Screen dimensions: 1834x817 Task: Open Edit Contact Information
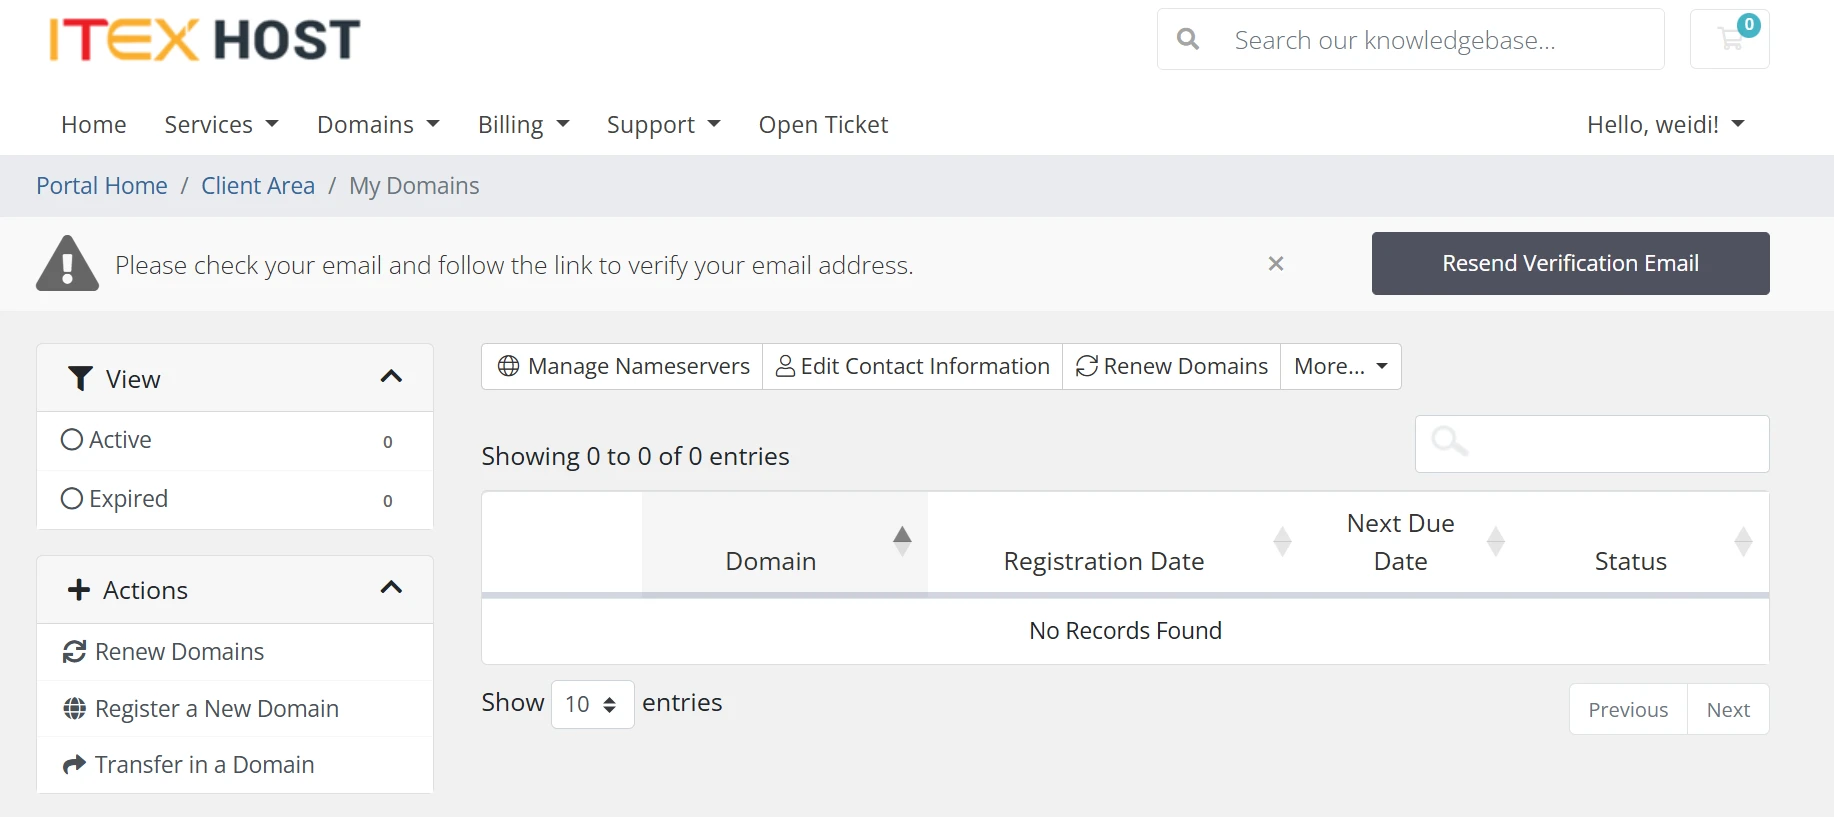click(912, 366)
